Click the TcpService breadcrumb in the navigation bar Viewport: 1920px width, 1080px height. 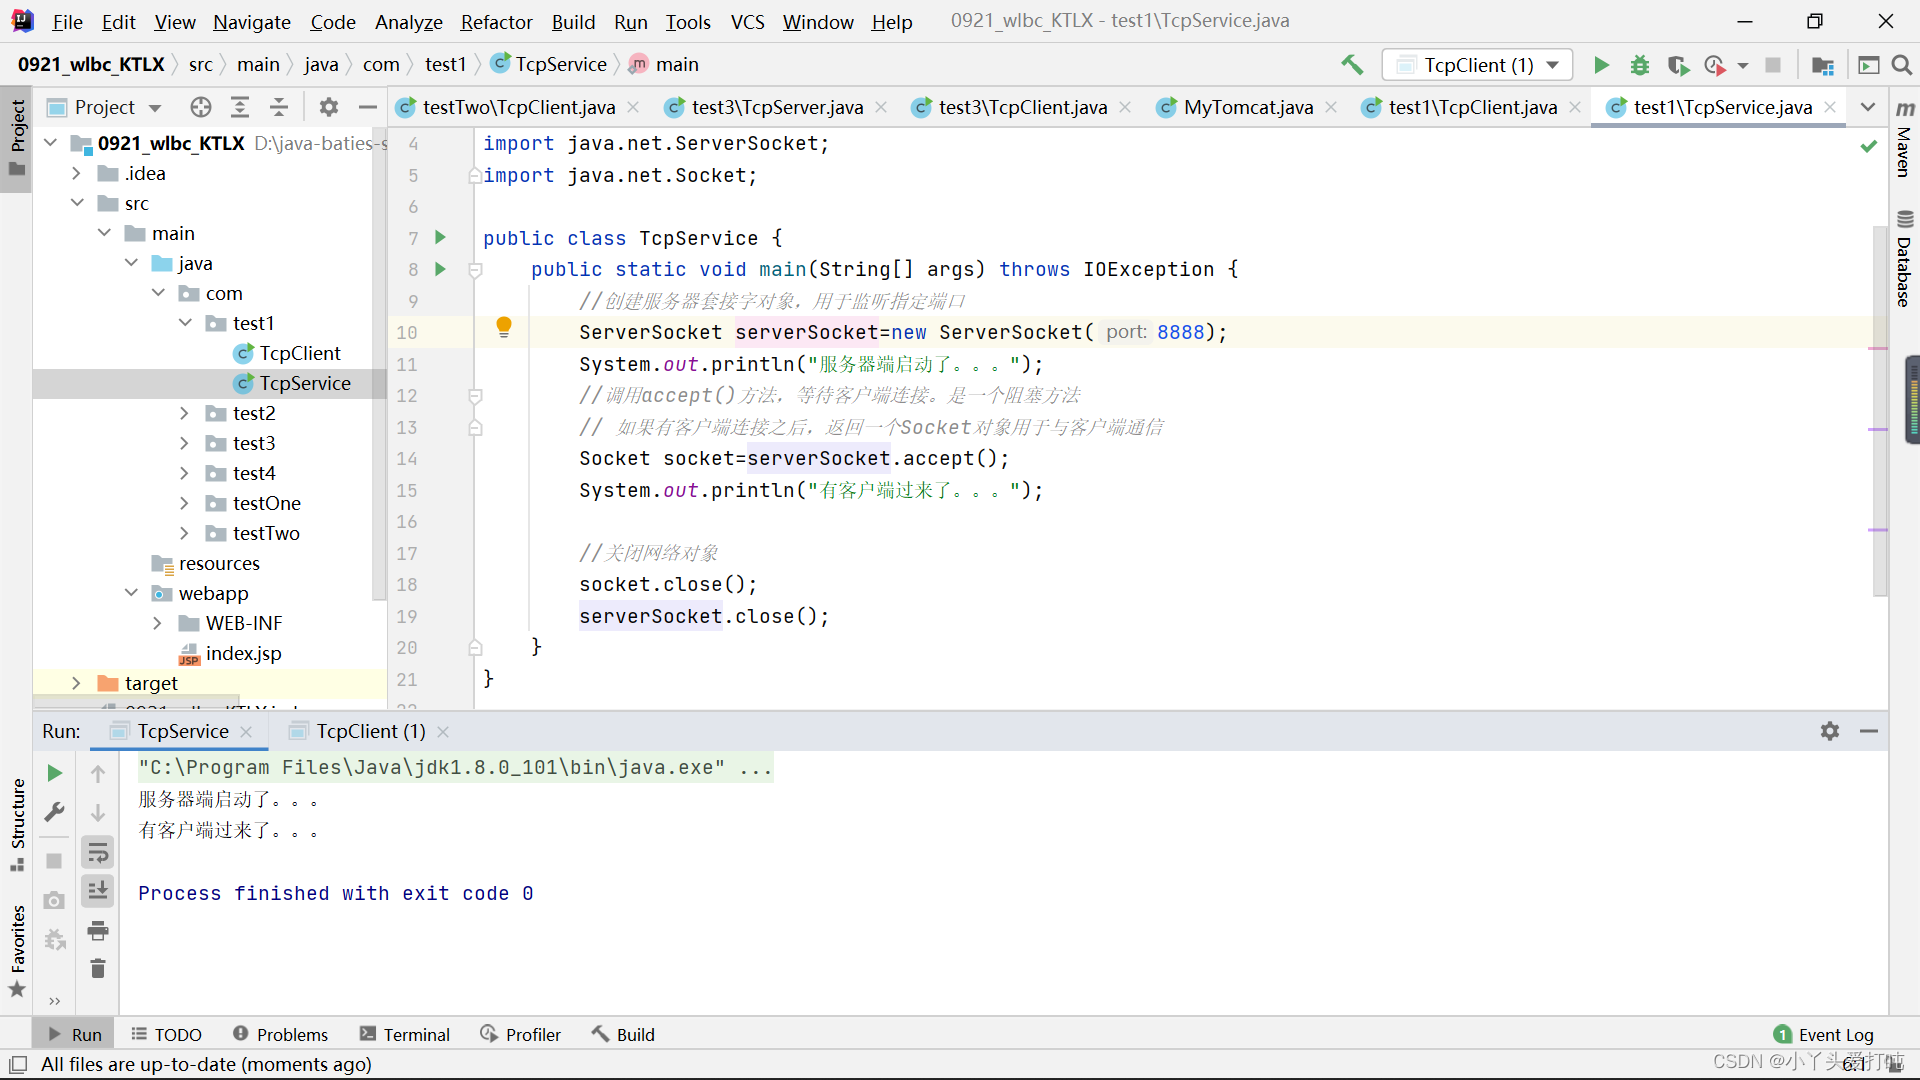click(549, 64)
